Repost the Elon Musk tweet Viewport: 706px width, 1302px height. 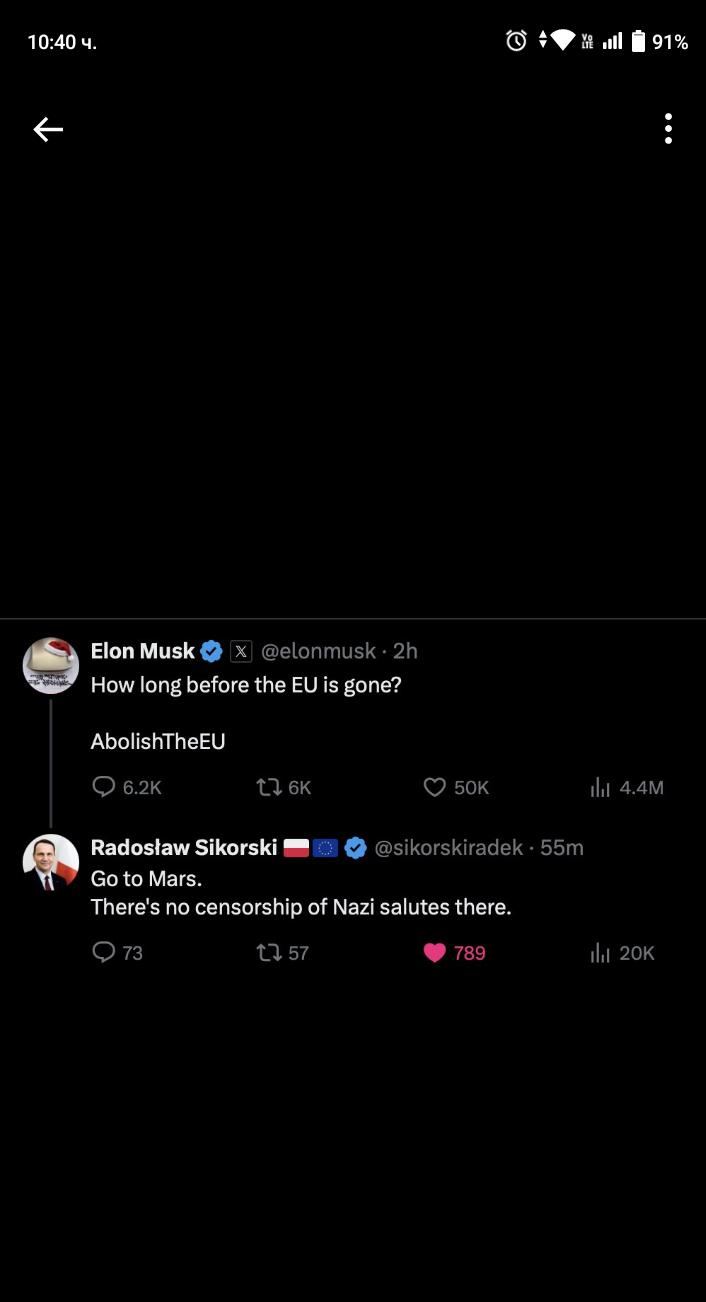(269, 788)
